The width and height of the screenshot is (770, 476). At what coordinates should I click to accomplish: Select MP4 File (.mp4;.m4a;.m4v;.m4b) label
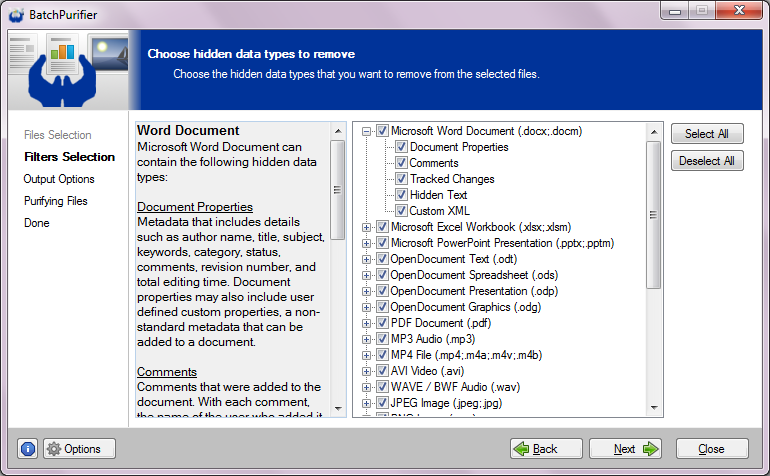coord(467,355)
